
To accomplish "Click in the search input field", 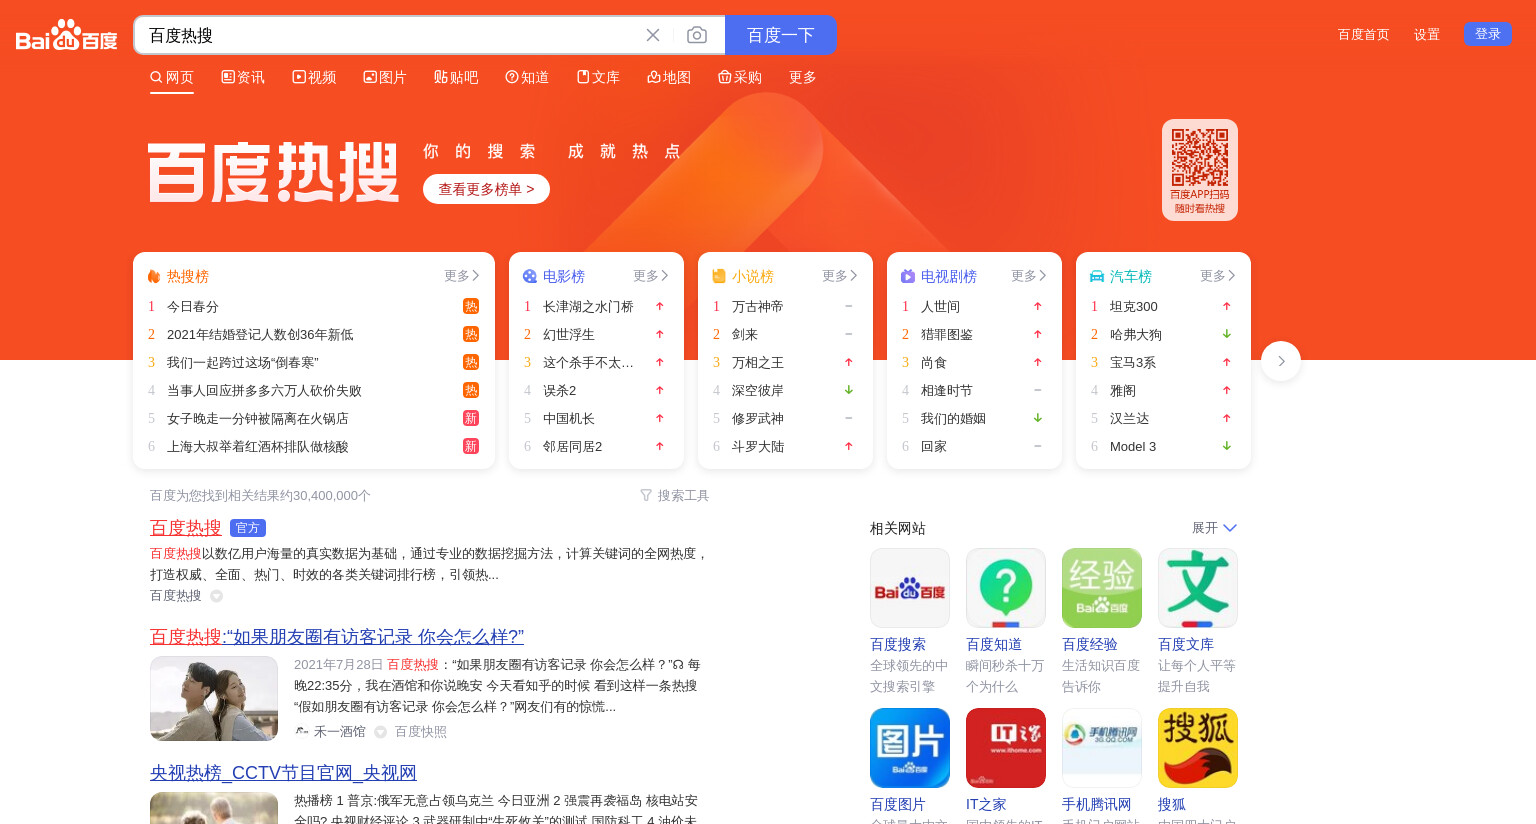I will pos(390,35).
